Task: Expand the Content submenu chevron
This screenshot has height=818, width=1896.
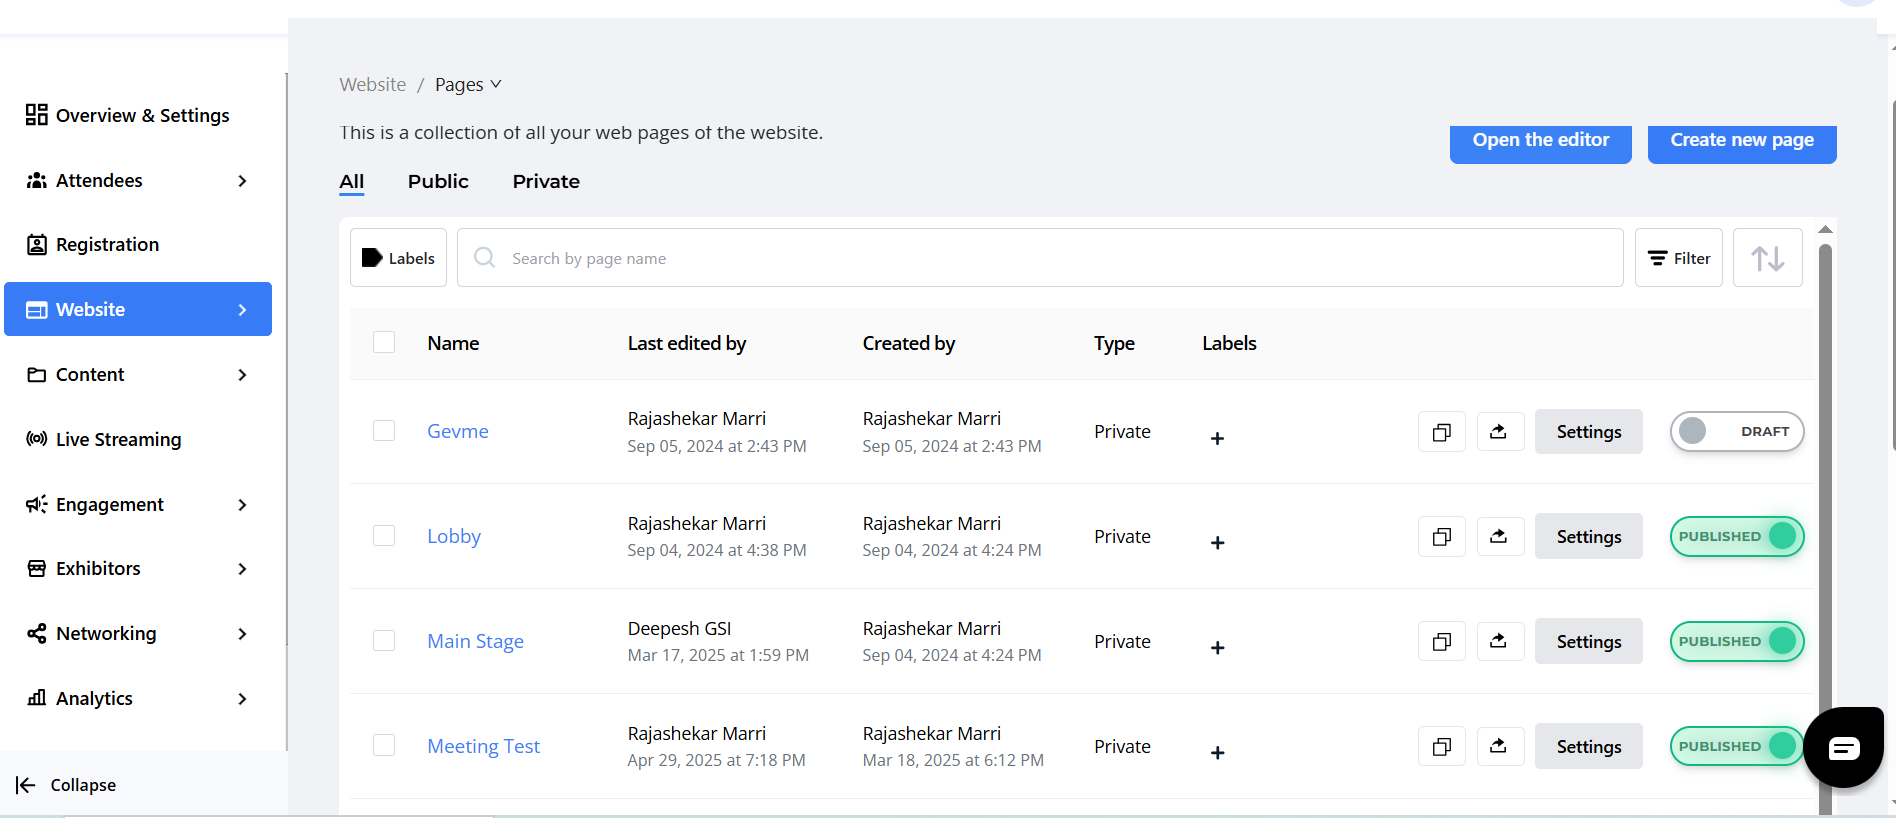Action: click(x=242, y=375)
